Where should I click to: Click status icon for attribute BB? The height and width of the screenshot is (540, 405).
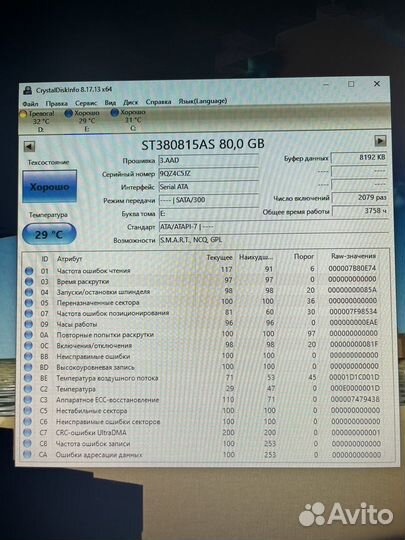point(28,356)
